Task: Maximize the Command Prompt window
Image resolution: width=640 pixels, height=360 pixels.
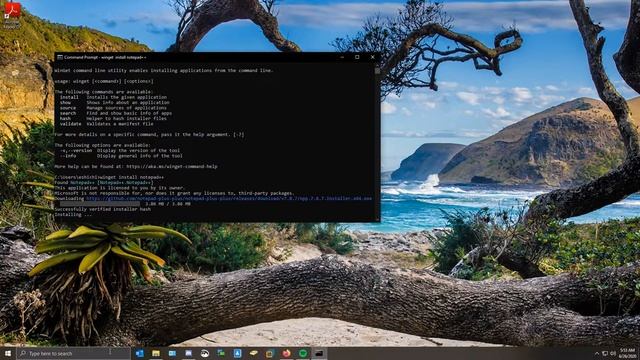Action: click(357, 58)
